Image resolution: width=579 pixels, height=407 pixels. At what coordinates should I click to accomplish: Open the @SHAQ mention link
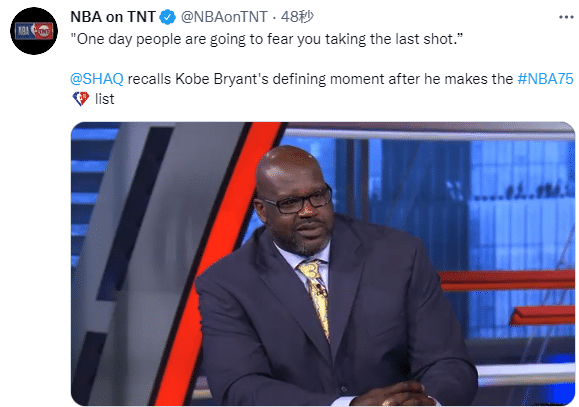[x=97, y=79]
